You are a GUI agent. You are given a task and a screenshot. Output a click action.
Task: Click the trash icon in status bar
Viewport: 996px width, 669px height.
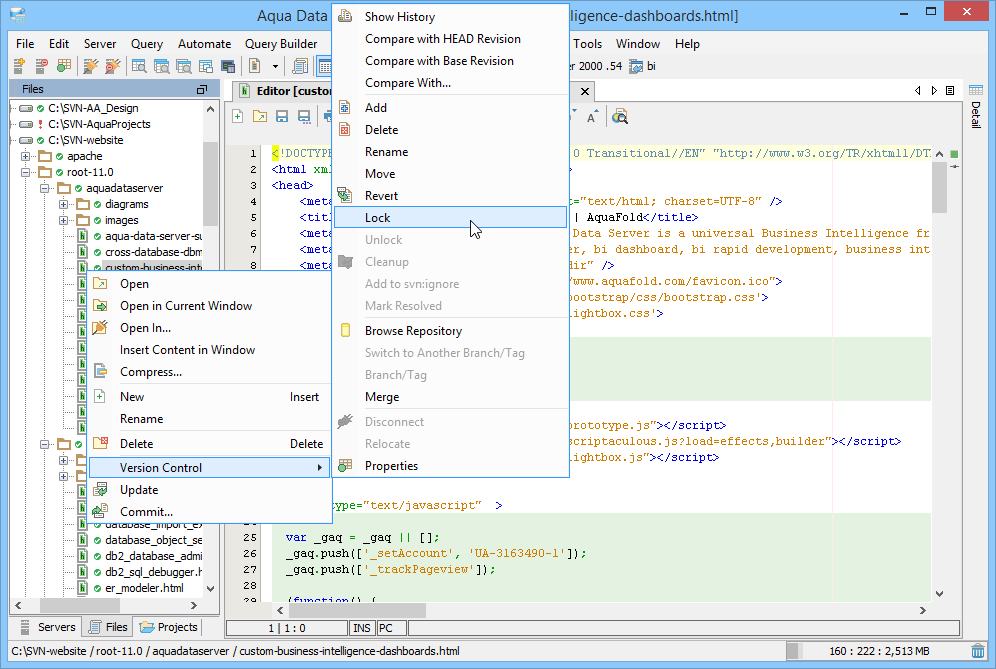(978, 651)
